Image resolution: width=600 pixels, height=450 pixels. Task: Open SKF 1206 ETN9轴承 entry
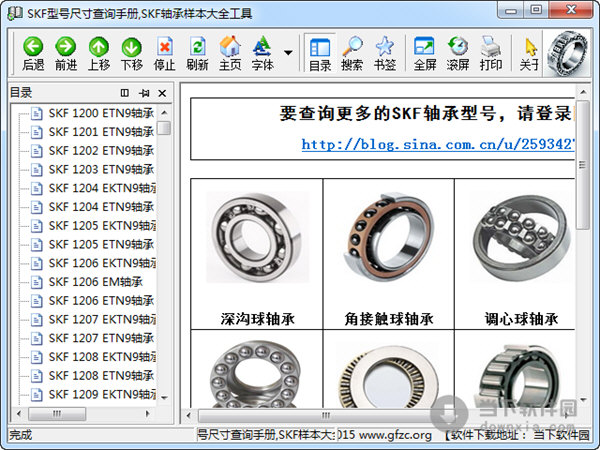pos(101,300)
